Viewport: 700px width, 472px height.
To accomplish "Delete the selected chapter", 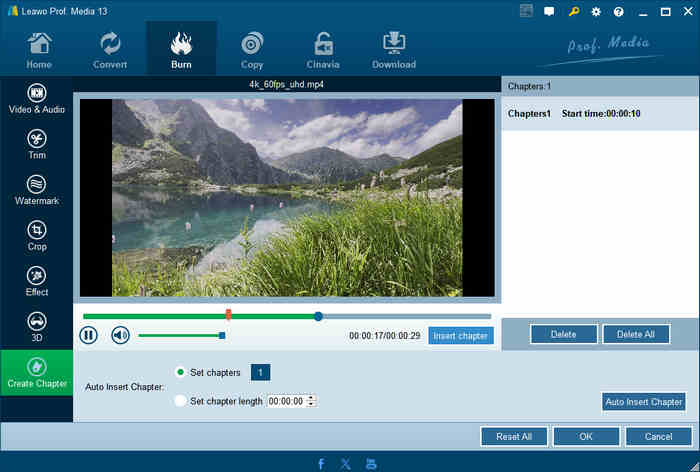I will click(x=563, y=334).
